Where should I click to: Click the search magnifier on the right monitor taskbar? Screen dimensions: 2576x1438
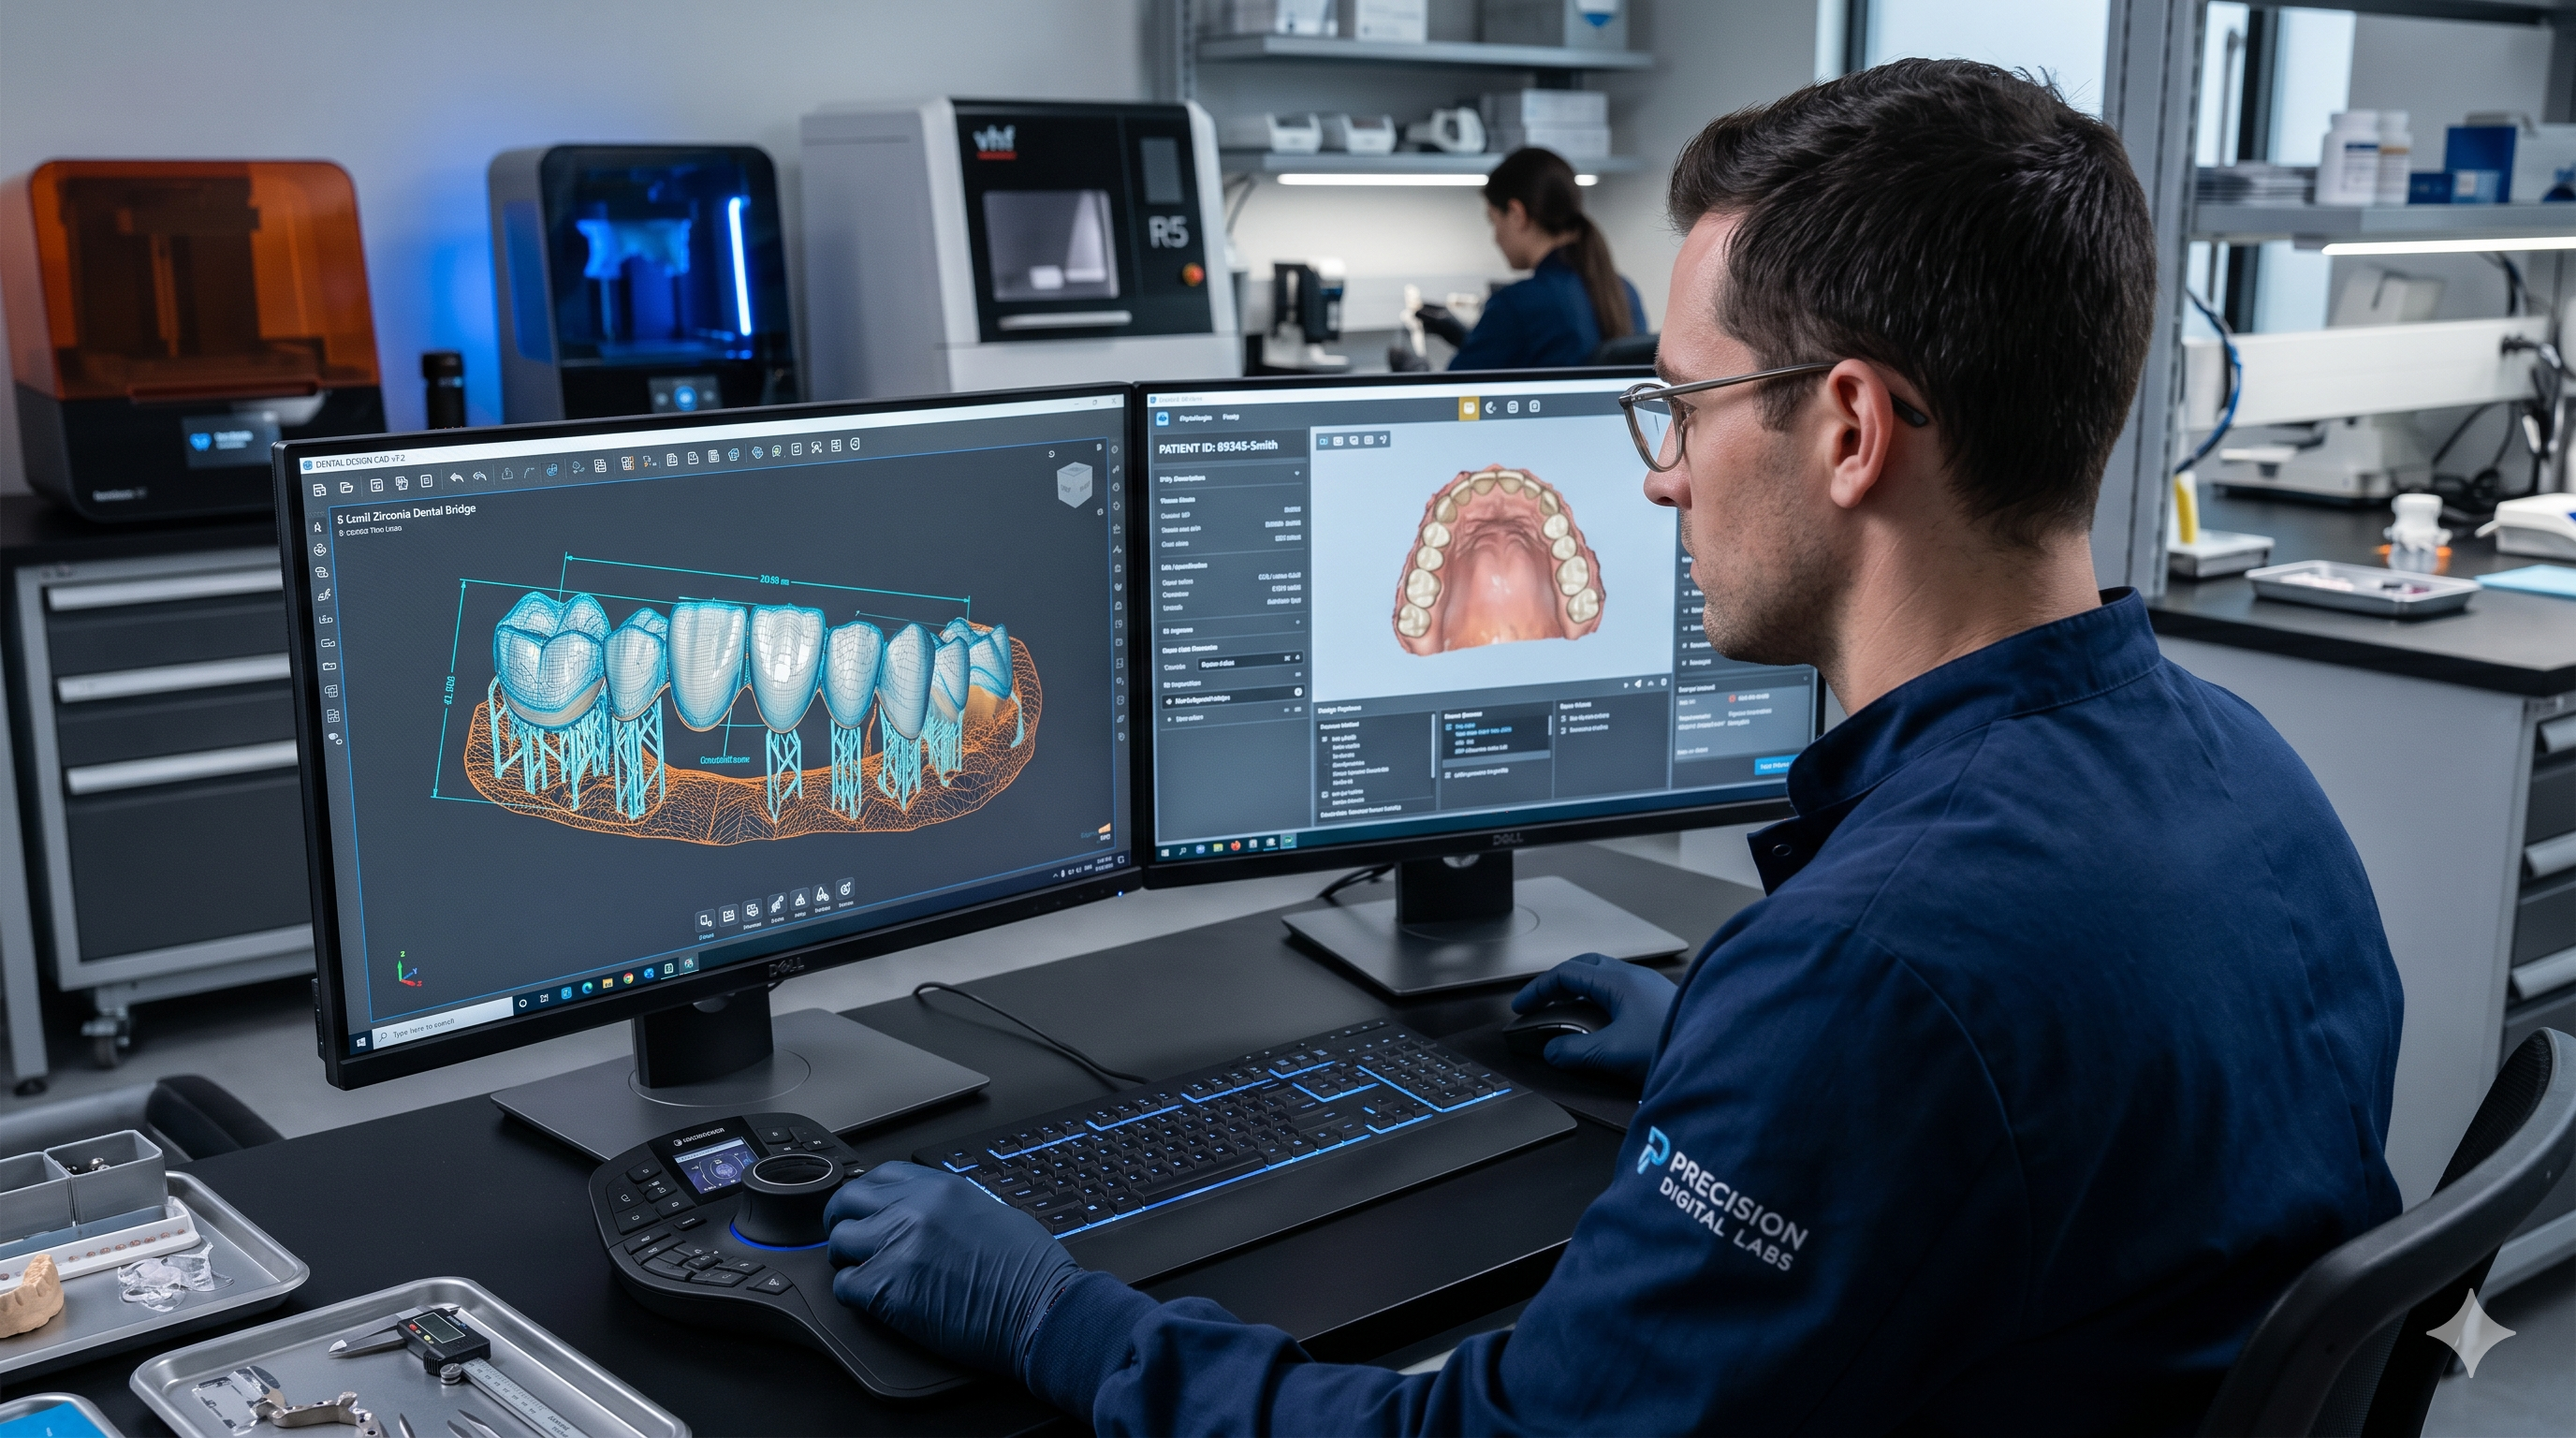pyautogui.click(x=1183, y=851)
